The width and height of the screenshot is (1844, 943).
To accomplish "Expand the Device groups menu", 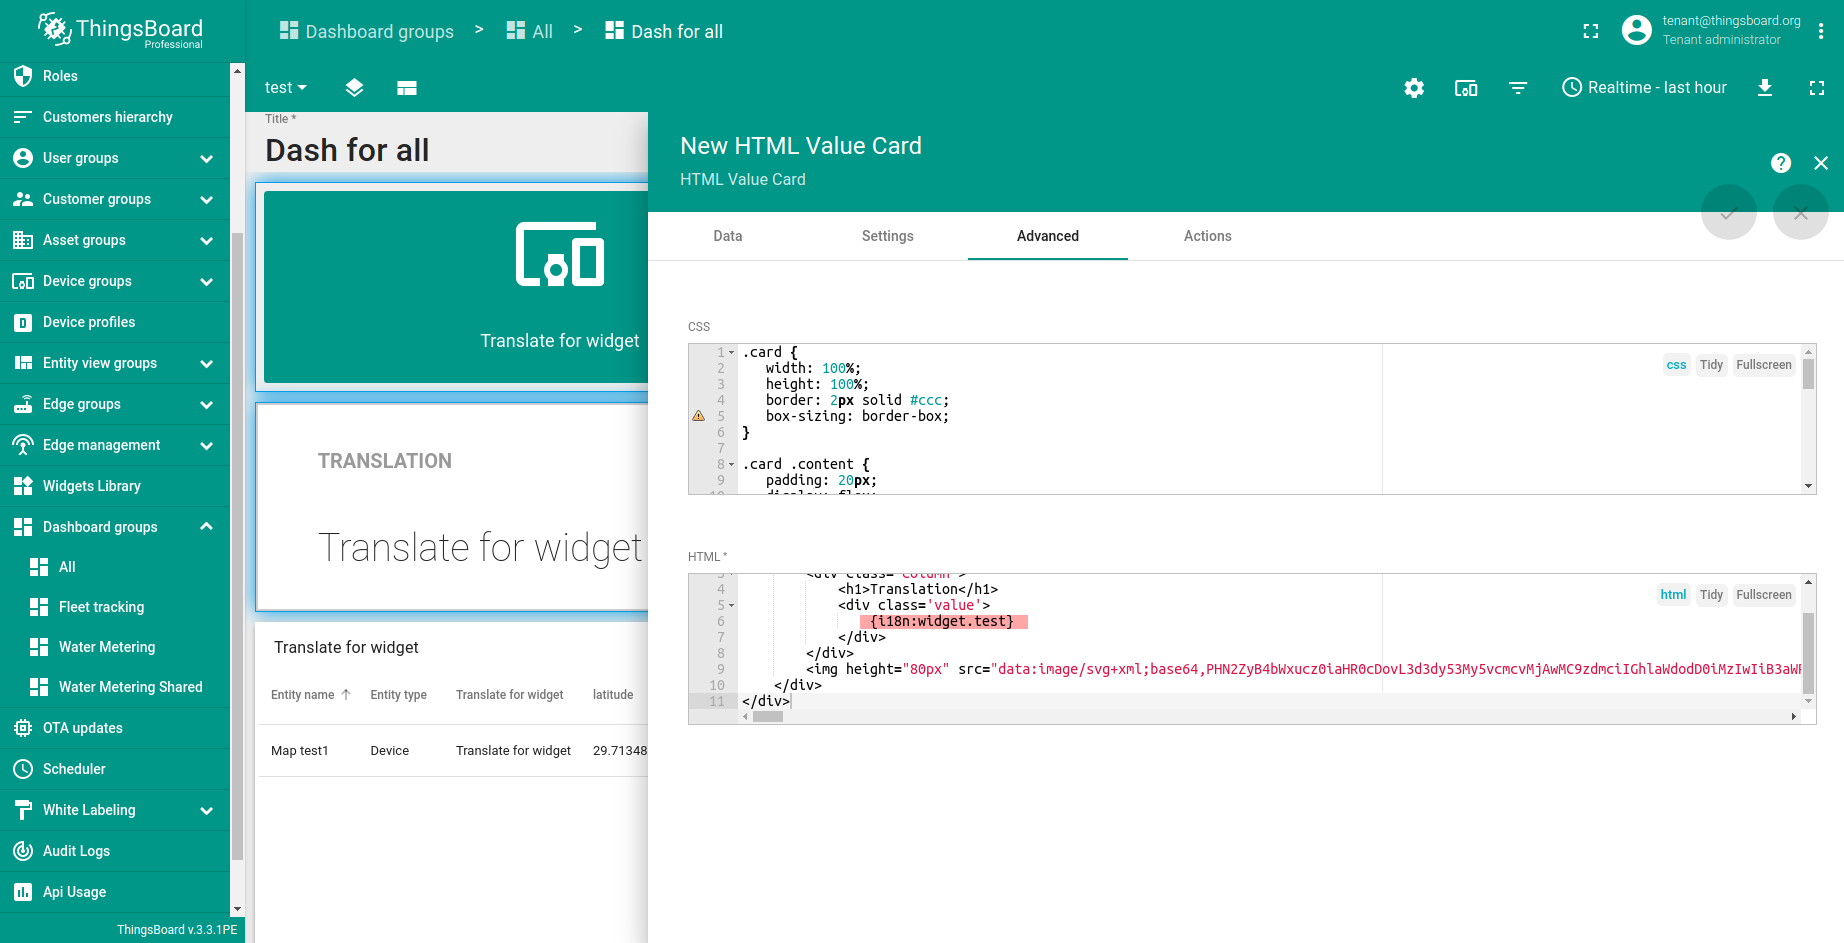I will click(x=206, y=281).
